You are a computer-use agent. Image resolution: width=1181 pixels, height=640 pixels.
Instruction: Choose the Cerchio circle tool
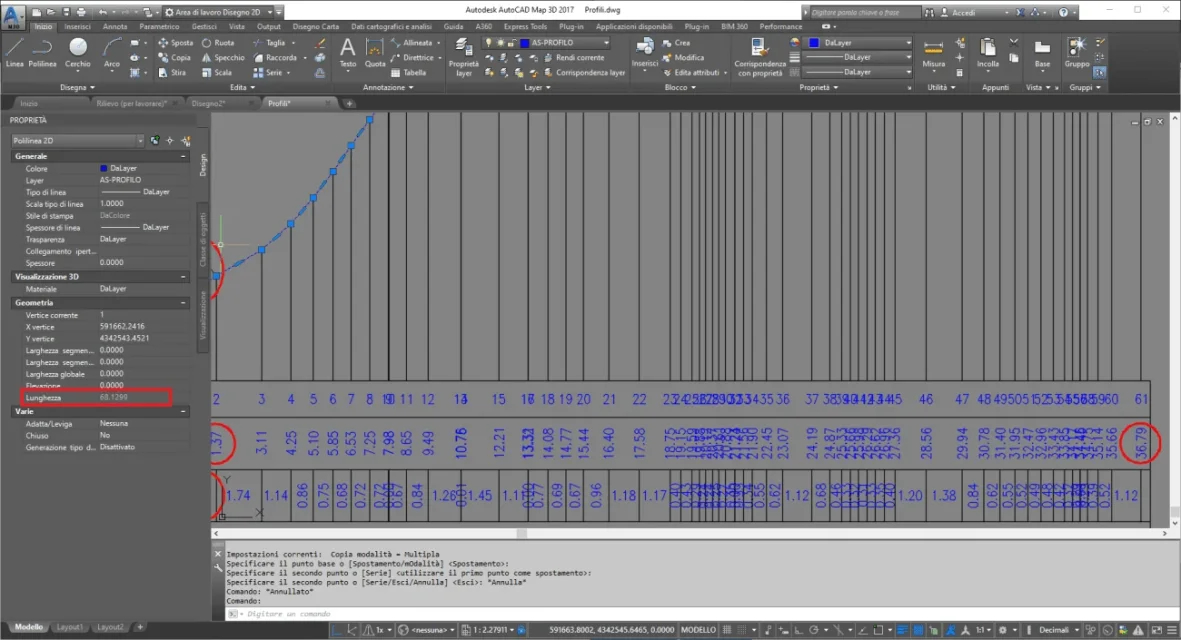pyautogui.click(x=78, y=53)
